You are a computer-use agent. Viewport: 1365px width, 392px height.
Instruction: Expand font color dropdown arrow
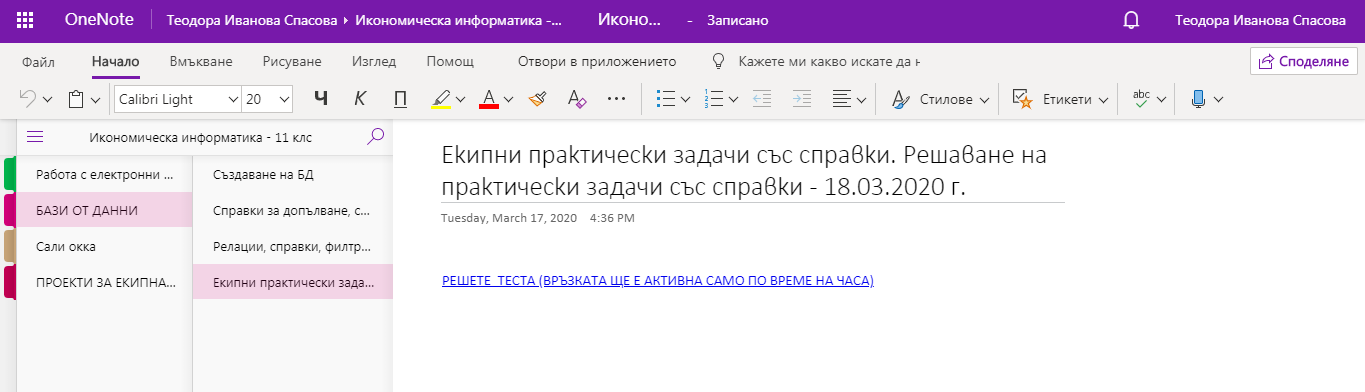pyautogui.click(x=508, y=100)
